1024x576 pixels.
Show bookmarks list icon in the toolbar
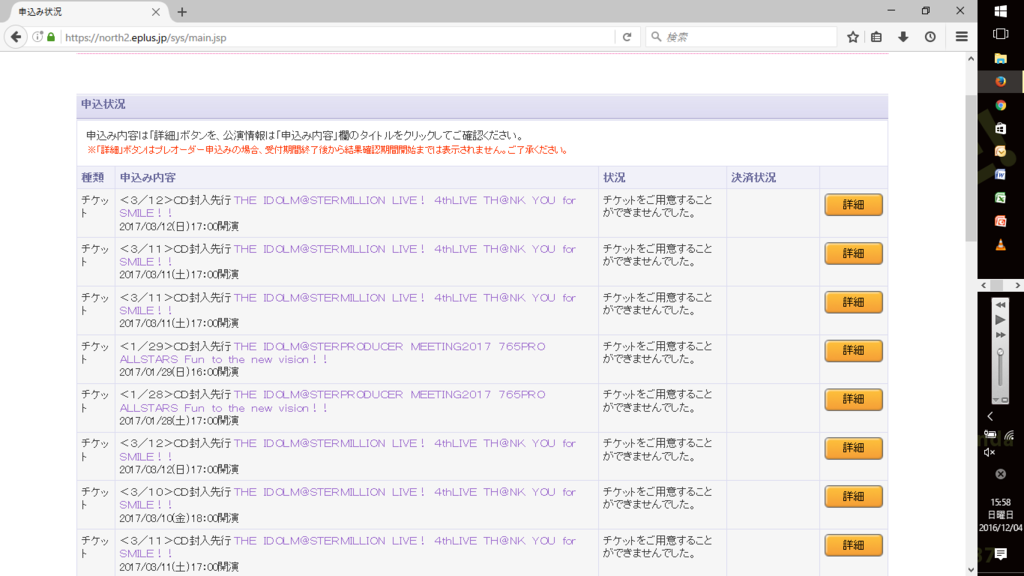pos(876,37)
